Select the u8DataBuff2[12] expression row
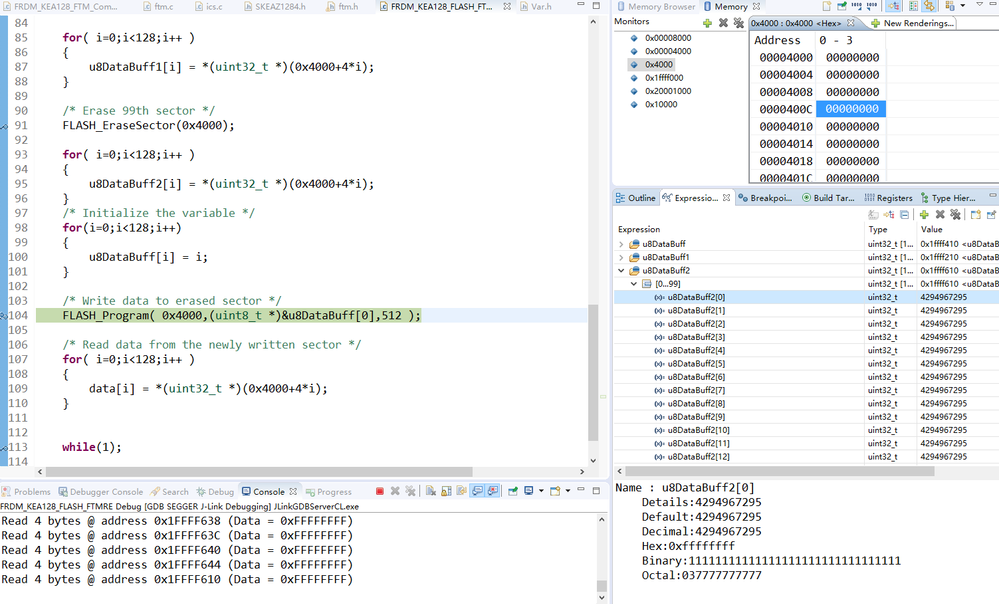This screenshot has height=604, width=999. 807,457
